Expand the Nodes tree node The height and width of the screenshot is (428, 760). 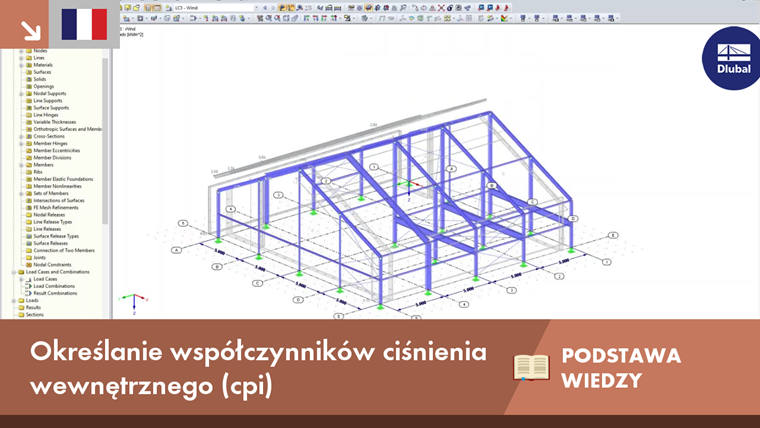tap(21, 51)
